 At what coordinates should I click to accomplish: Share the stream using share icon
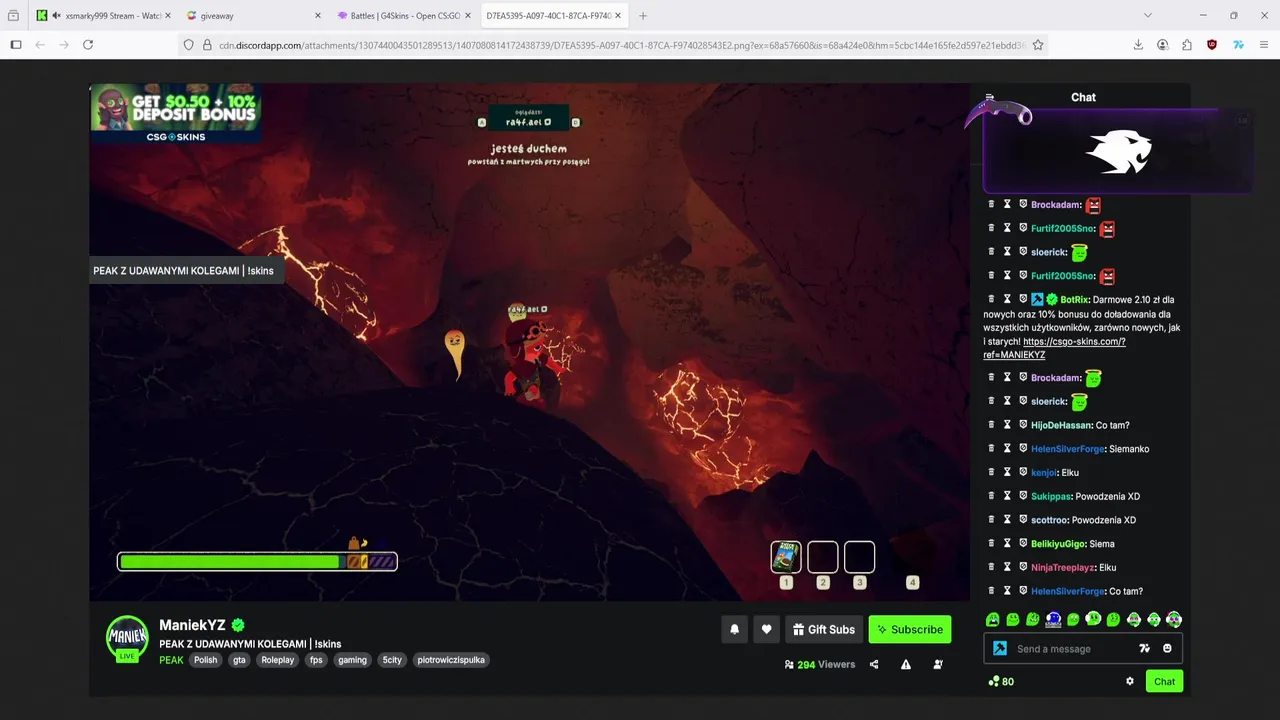pos(874,664)
